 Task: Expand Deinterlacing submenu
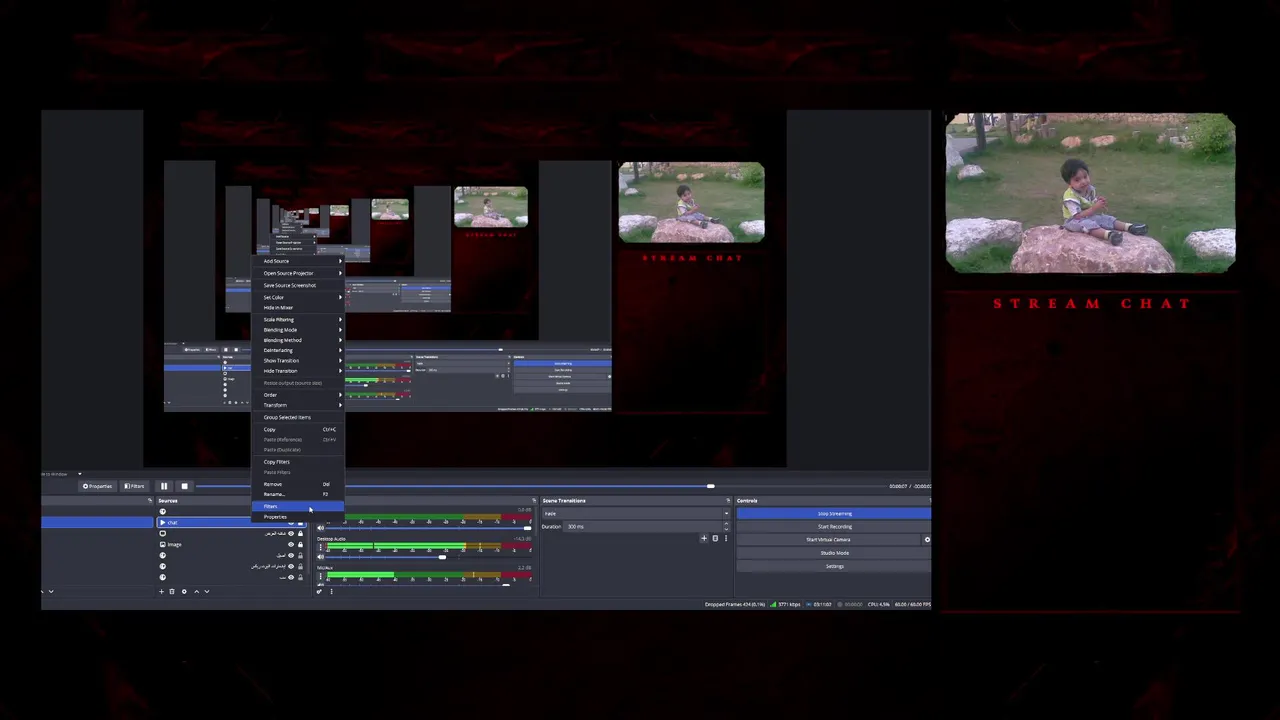tap(298, 350)
